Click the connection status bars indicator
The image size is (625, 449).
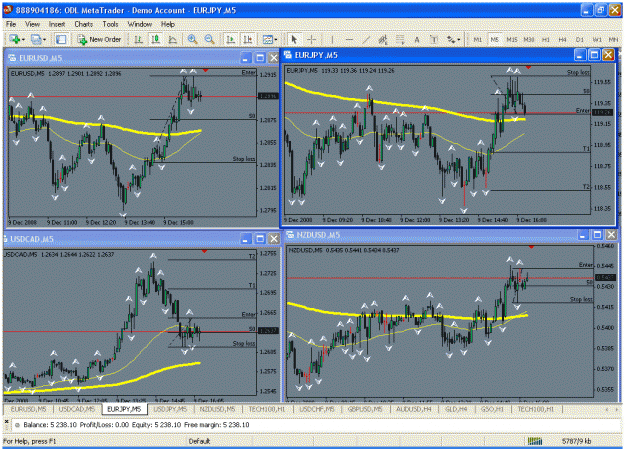coord(535,441)
